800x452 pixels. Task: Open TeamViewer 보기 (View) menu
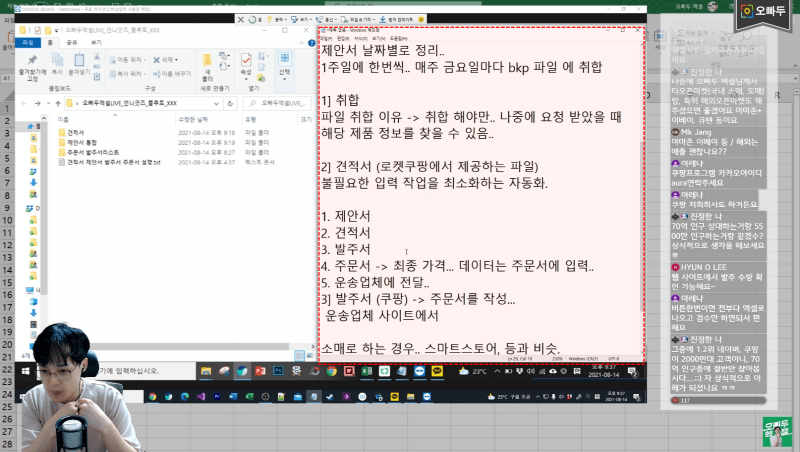(x=302, y=19)
